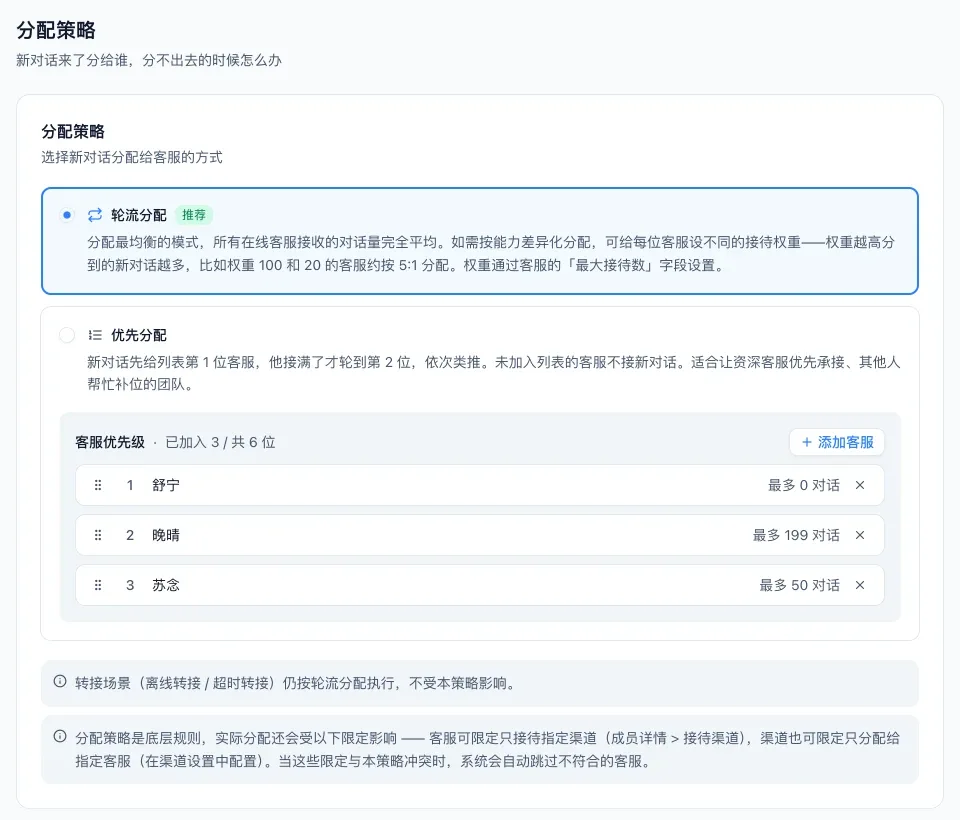Grab the drag handle for 苏念
Screen dimensions: 960x820
coord(98,585)
